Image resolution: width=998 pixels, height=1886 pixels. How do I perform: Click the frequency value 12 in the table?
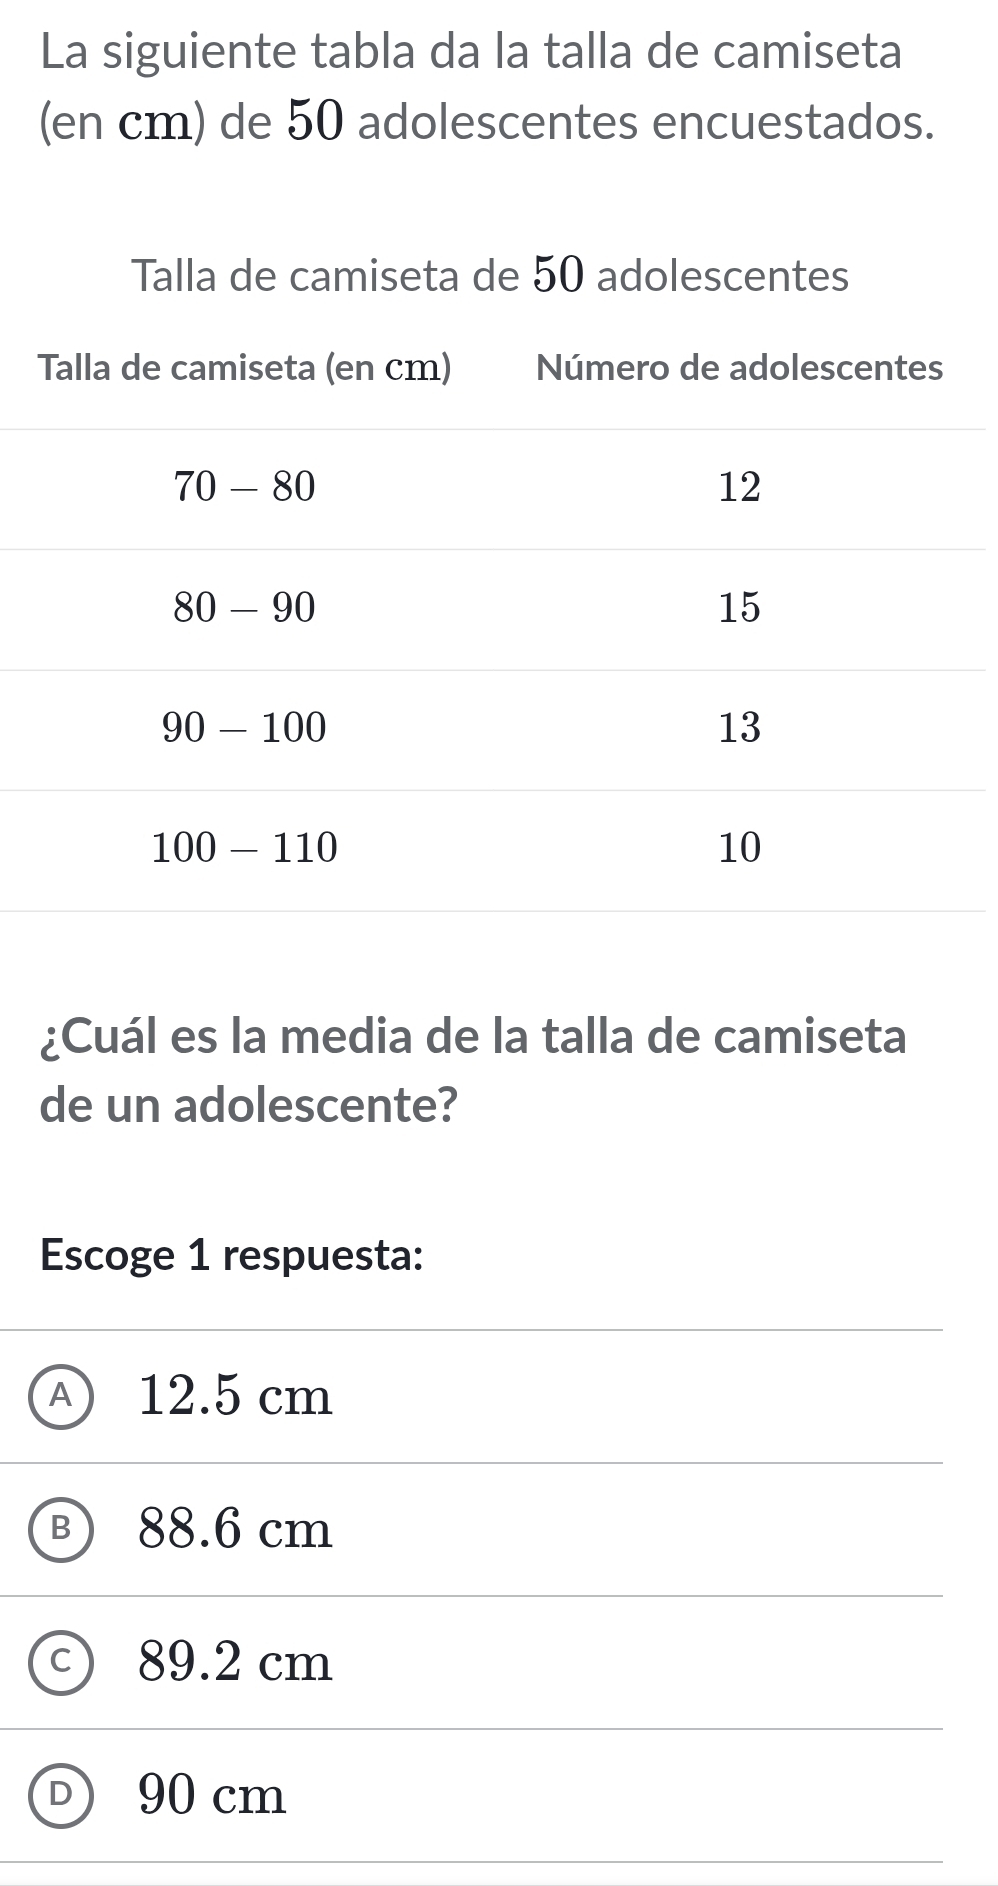tap(740, 488)
